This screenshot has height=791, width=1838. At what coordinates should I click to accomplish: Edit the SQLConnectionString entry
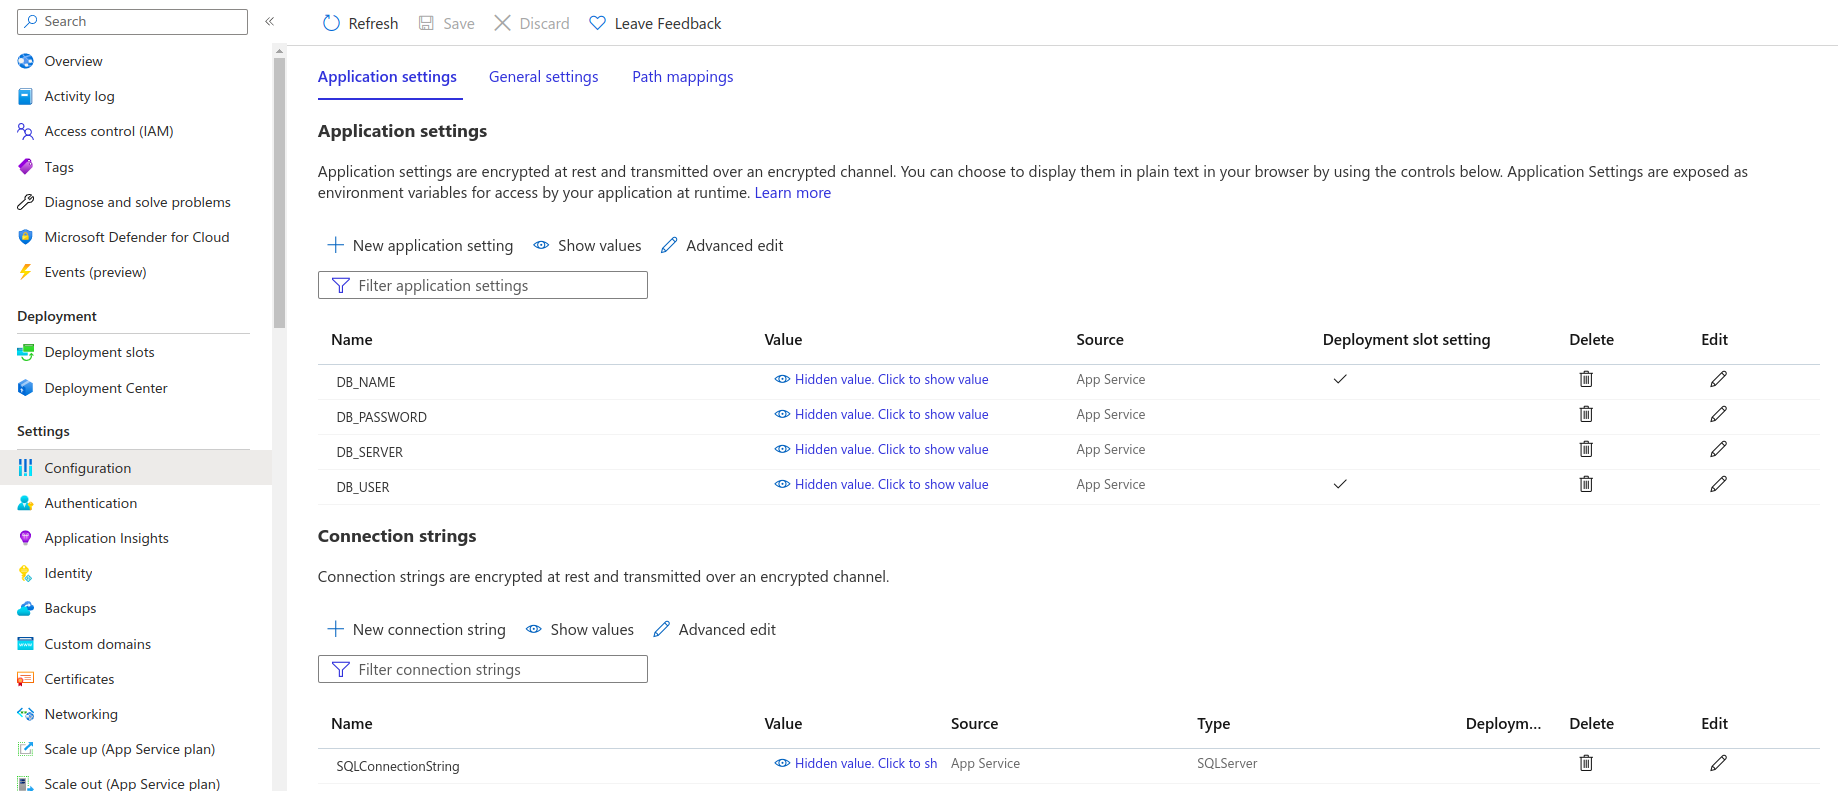click(1718, 763)
